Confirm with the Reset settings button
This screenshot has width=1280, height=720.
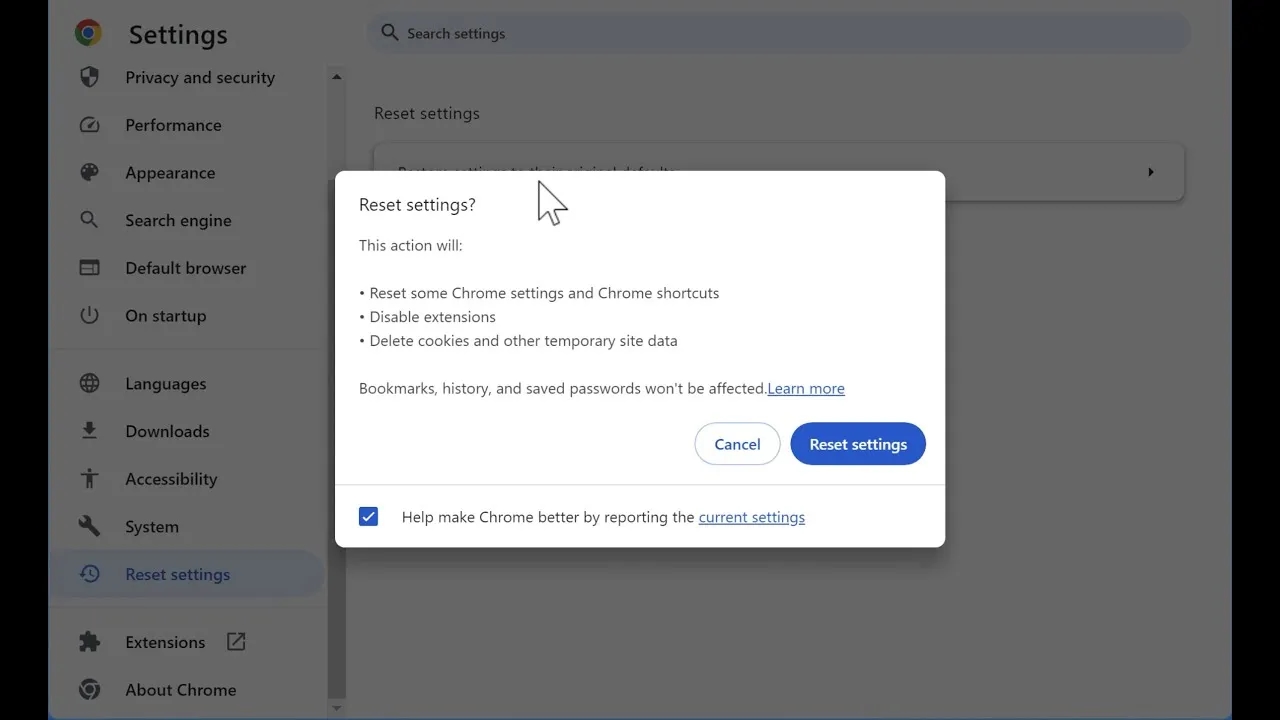click(x=857, y=444)
